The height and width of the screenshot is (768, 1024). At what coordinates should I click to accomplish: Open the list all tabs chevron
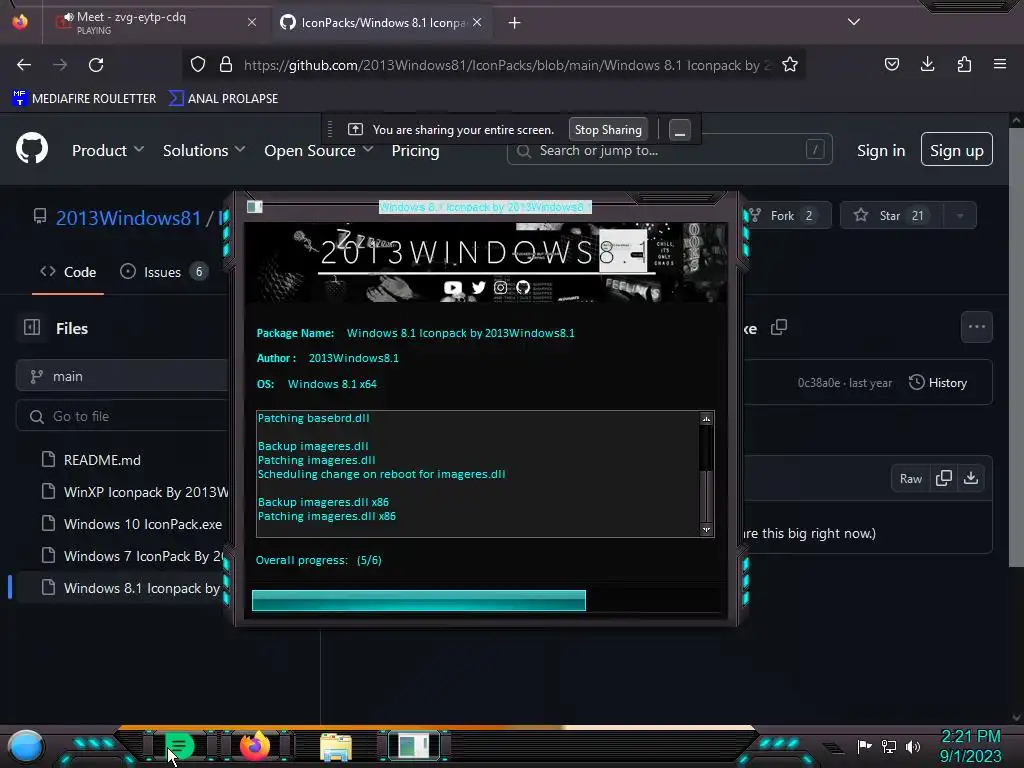(854, 22)
